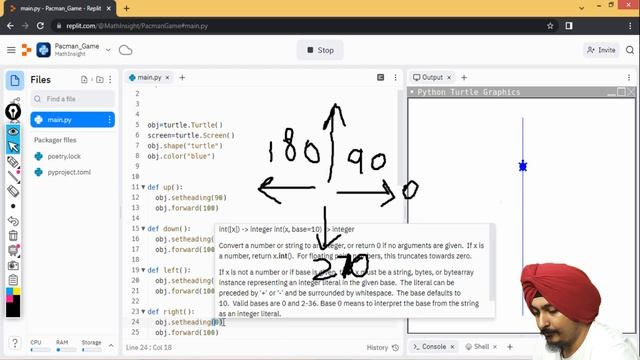
Task: Click the blue turtle in graphics window
Action: tap(523, 166)
